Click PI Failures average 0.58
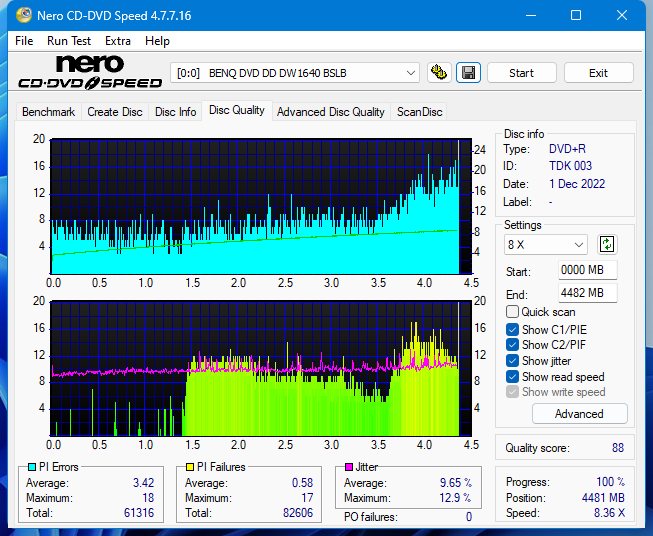653x536 pixels. [x=302, y=483]
